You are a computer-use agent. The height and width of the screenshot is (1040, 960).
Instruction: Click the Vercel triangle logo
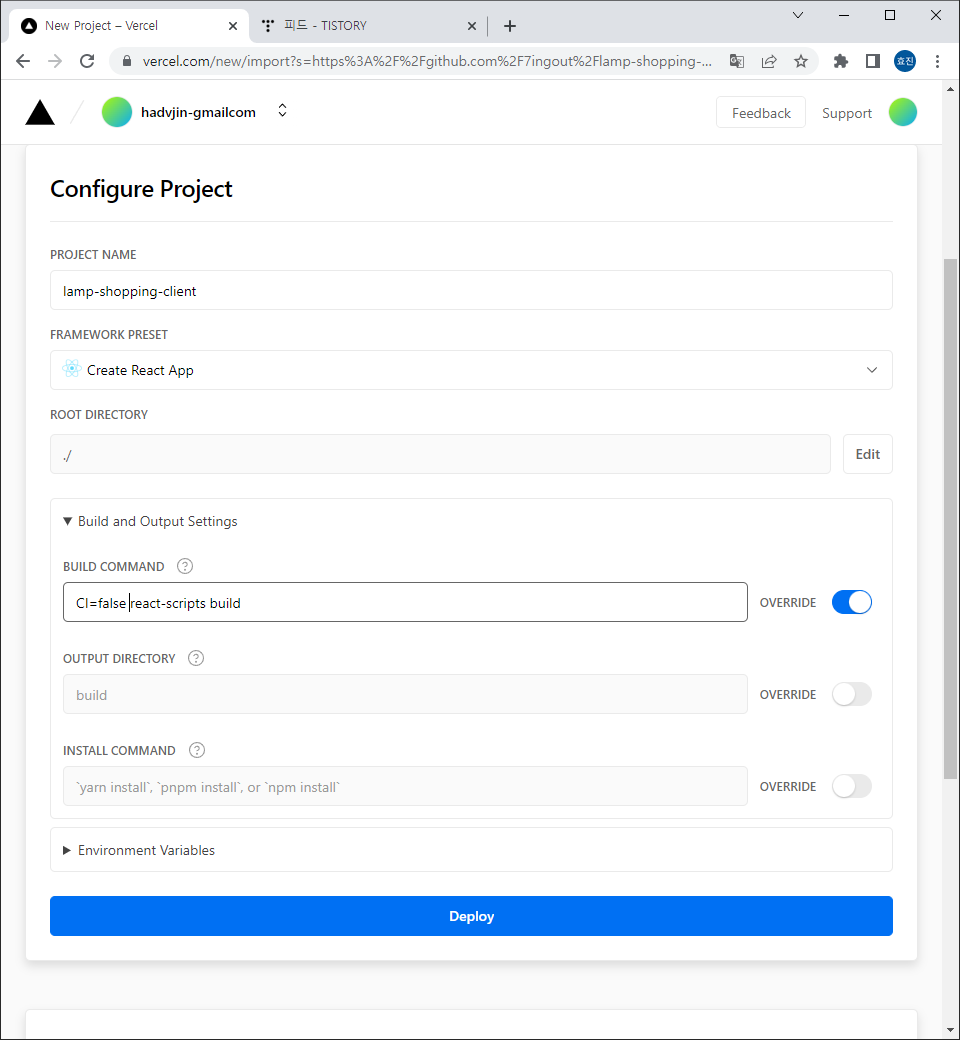[x=40, y=112]
